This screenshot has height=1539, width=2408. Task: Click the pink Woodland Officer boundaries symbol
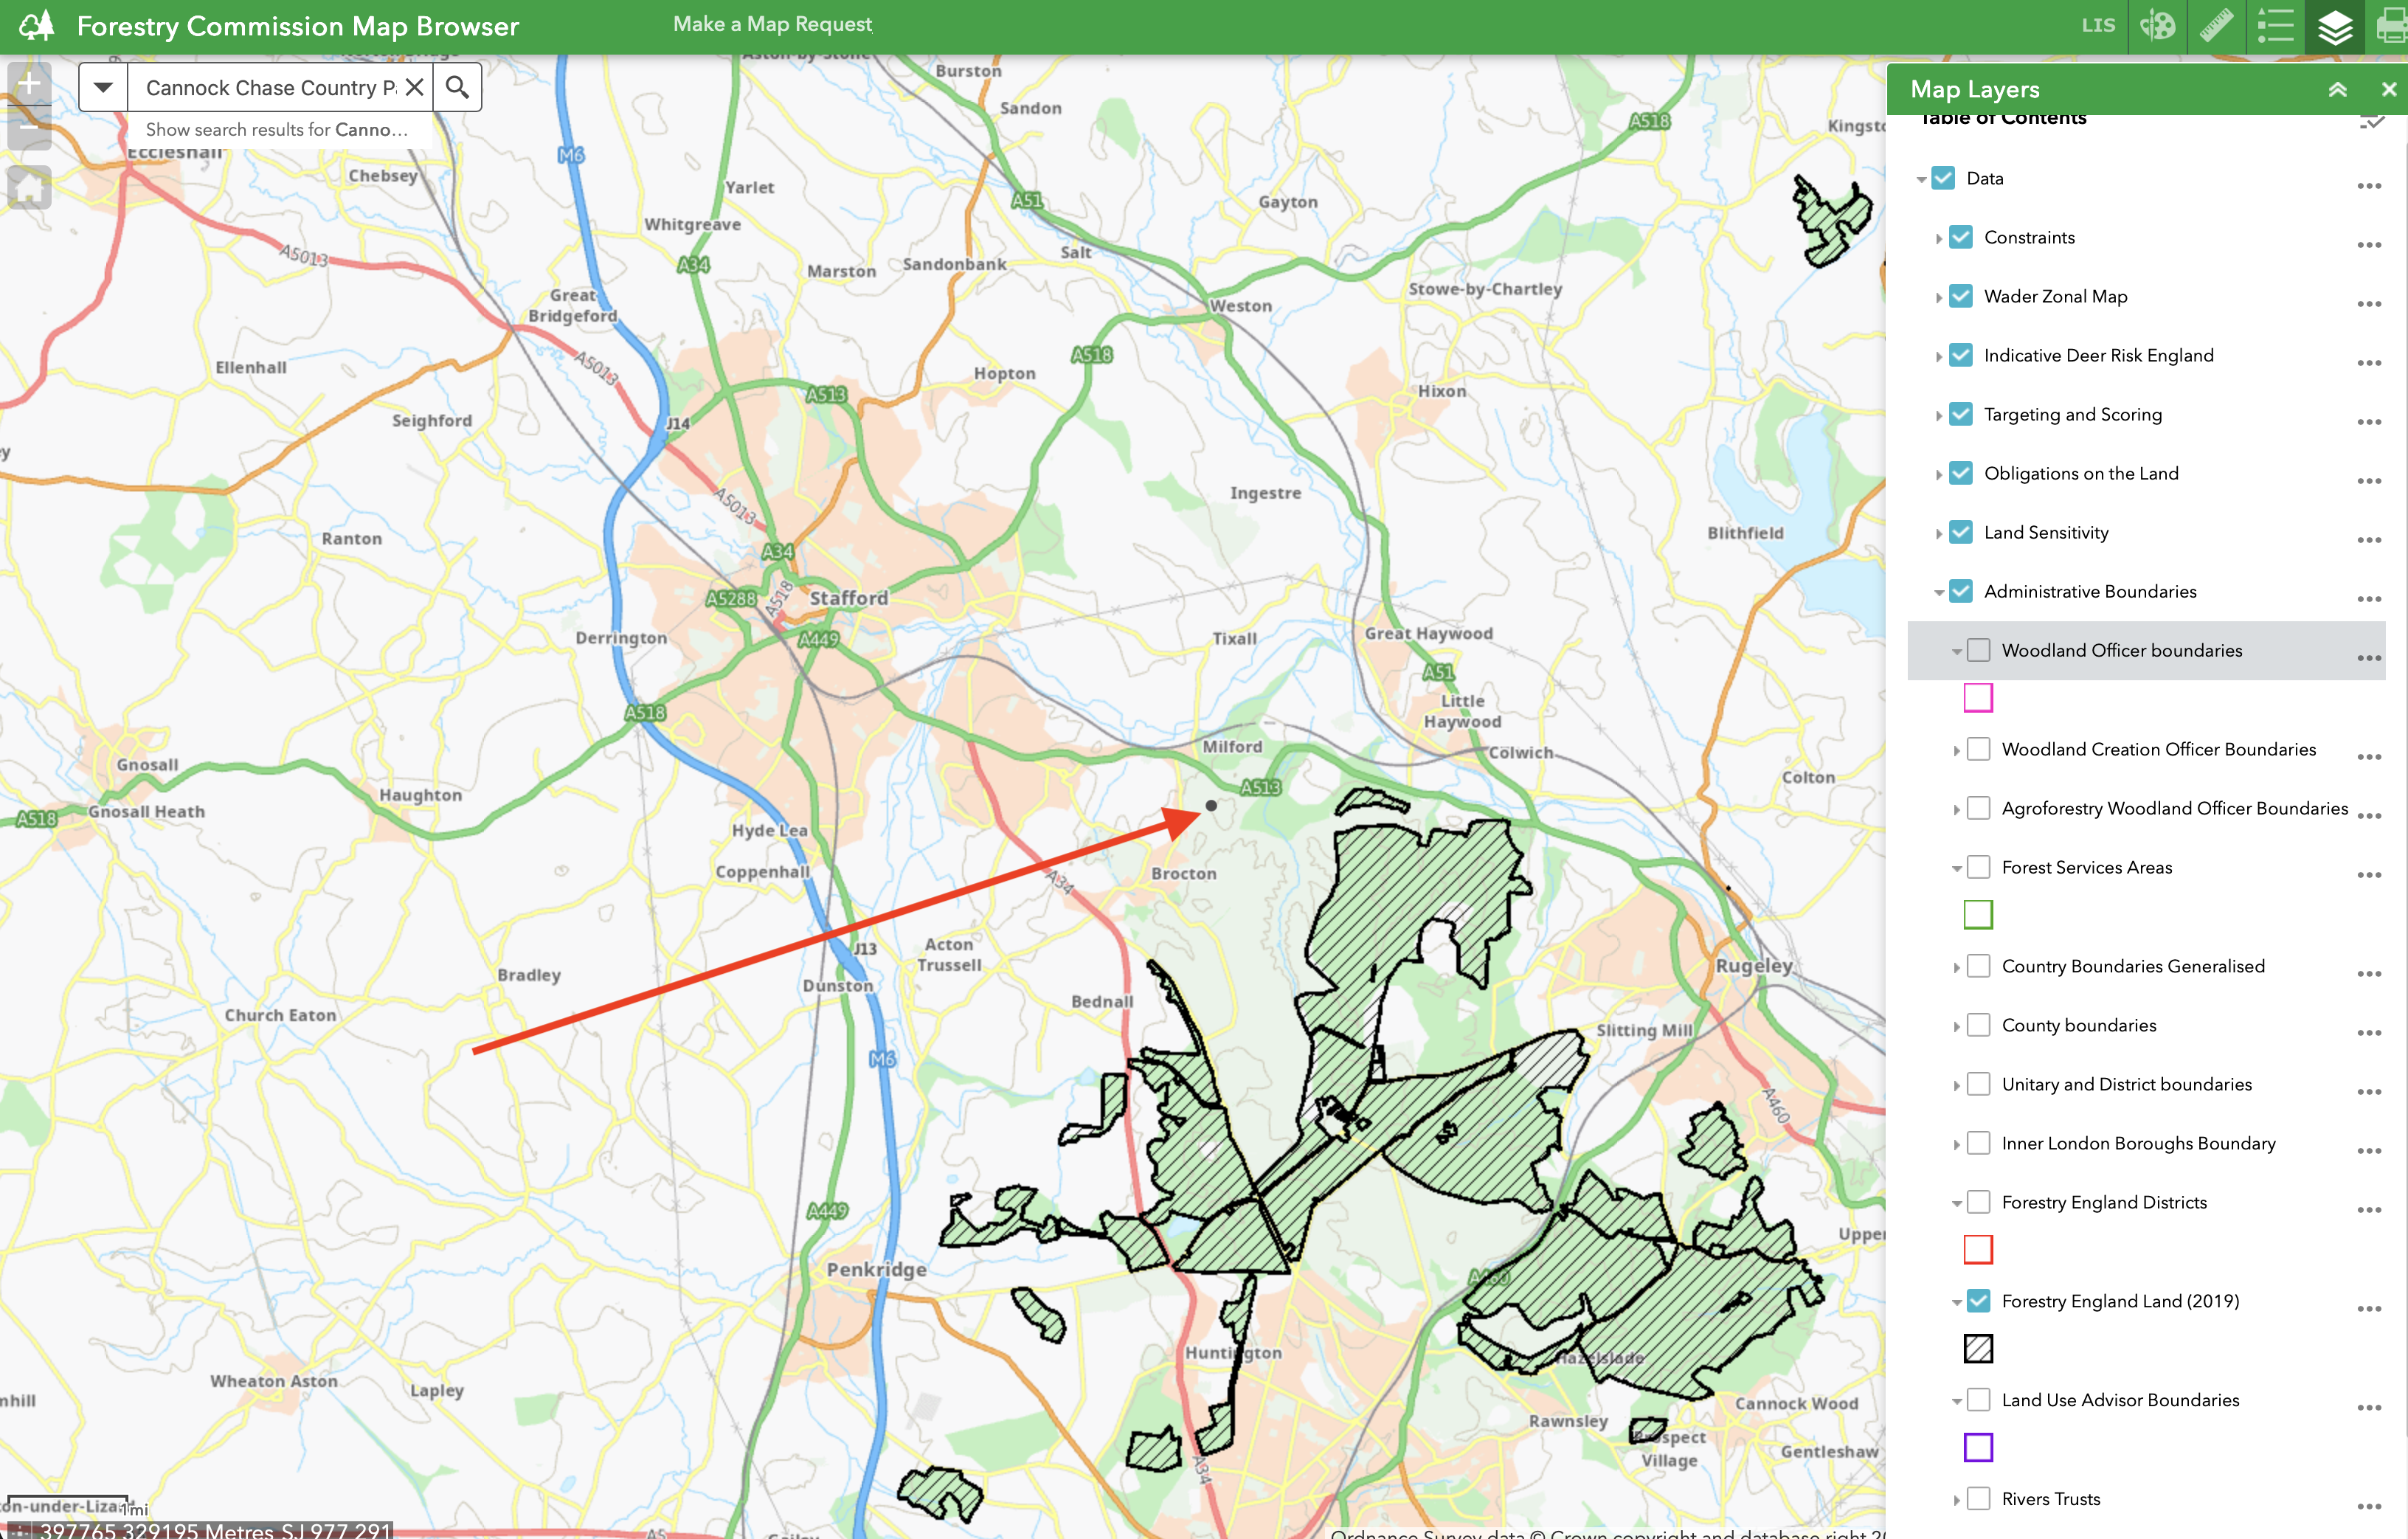tap(1978, 697)
